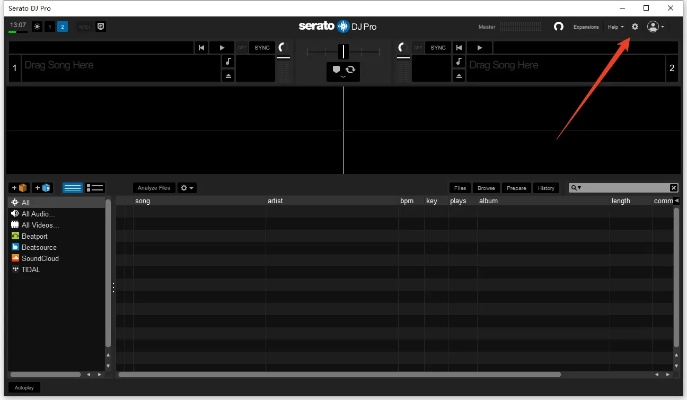The image size is (687, 400).
Task: Toggle SYNC on the left deck
Action: [x=261, y=47]
